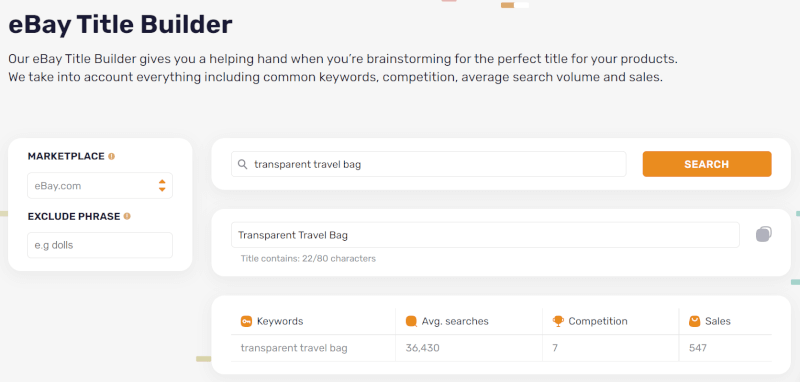Click the info icon next to EXCLUDE PHRASE
Image resolution: width=800 pixels, height=382 pixels.
coord(127,216)
